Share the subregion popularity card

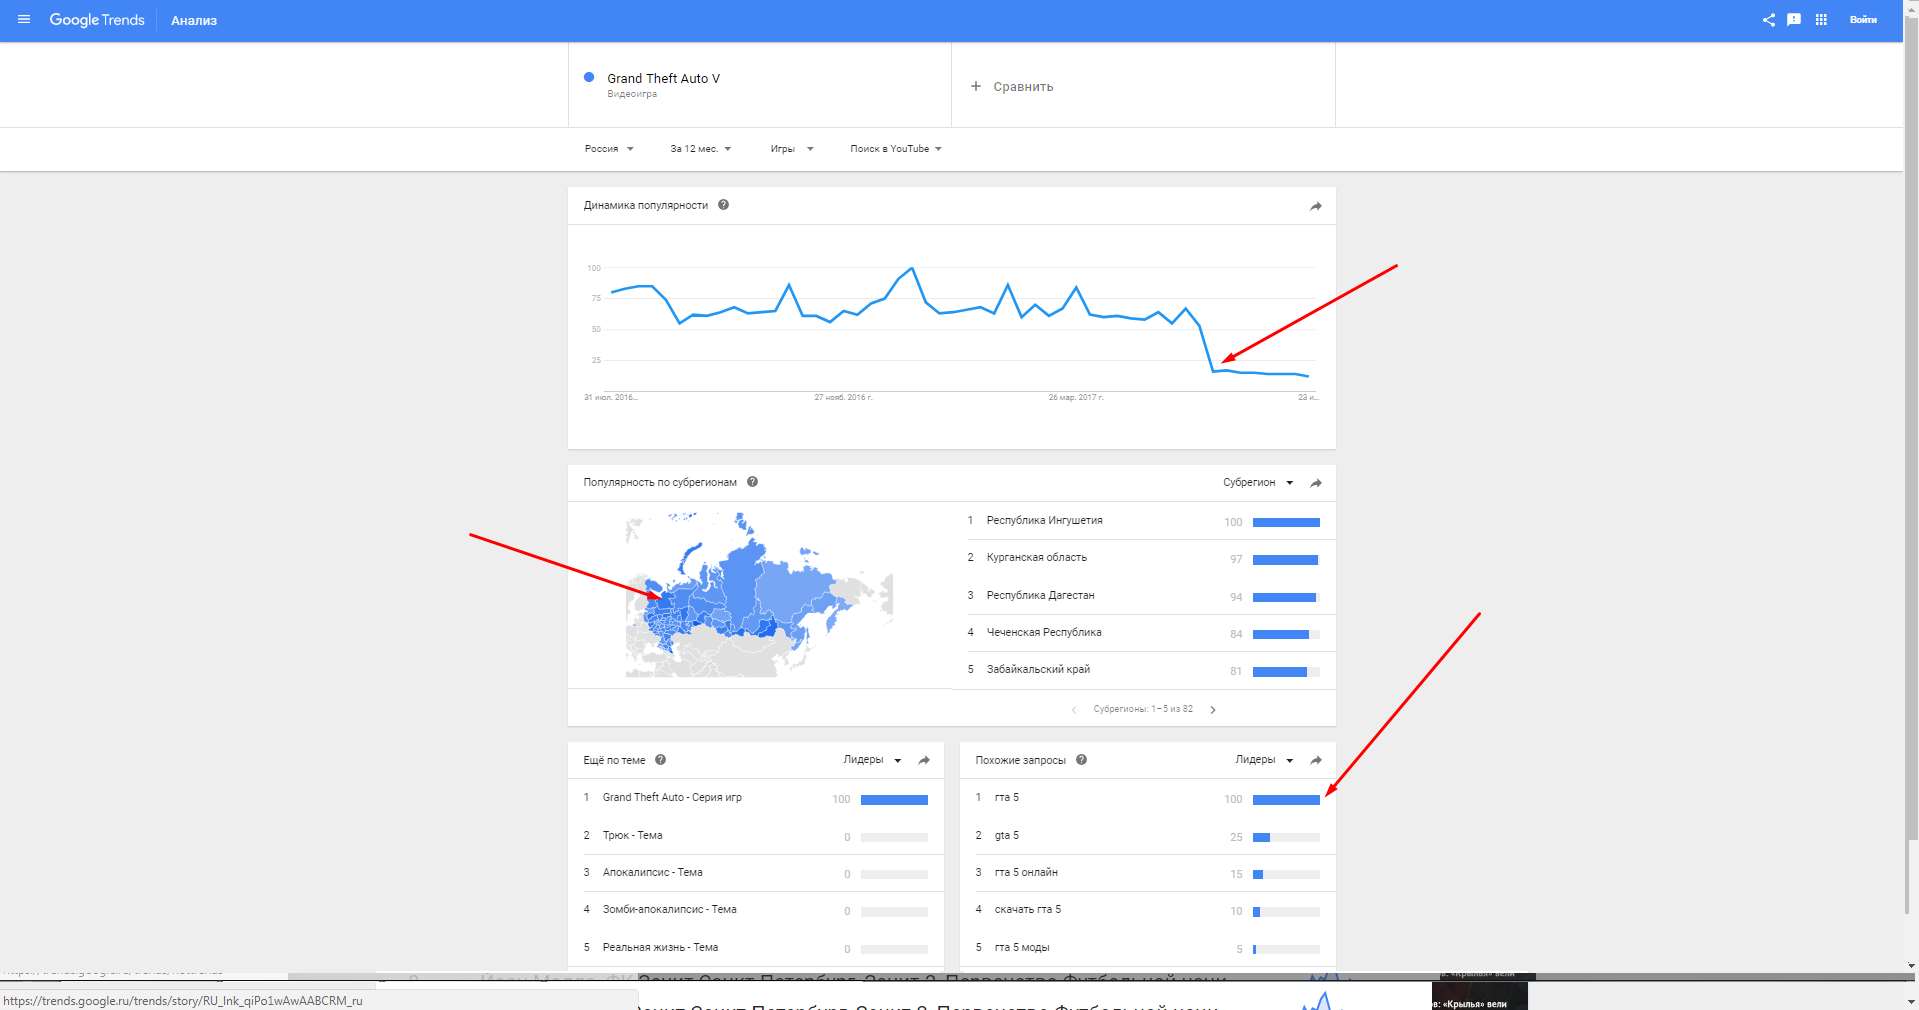1316,483
